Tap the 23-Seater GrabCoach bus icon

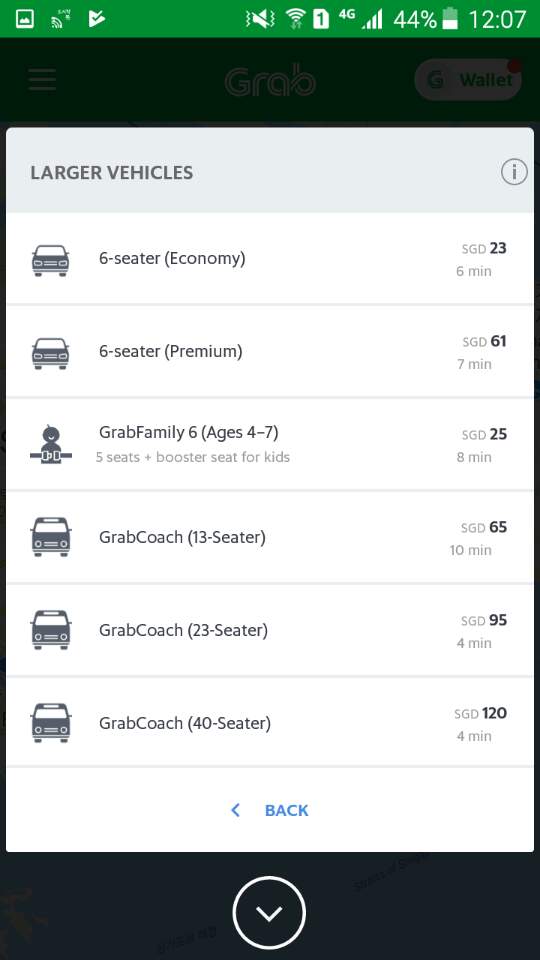51,630
